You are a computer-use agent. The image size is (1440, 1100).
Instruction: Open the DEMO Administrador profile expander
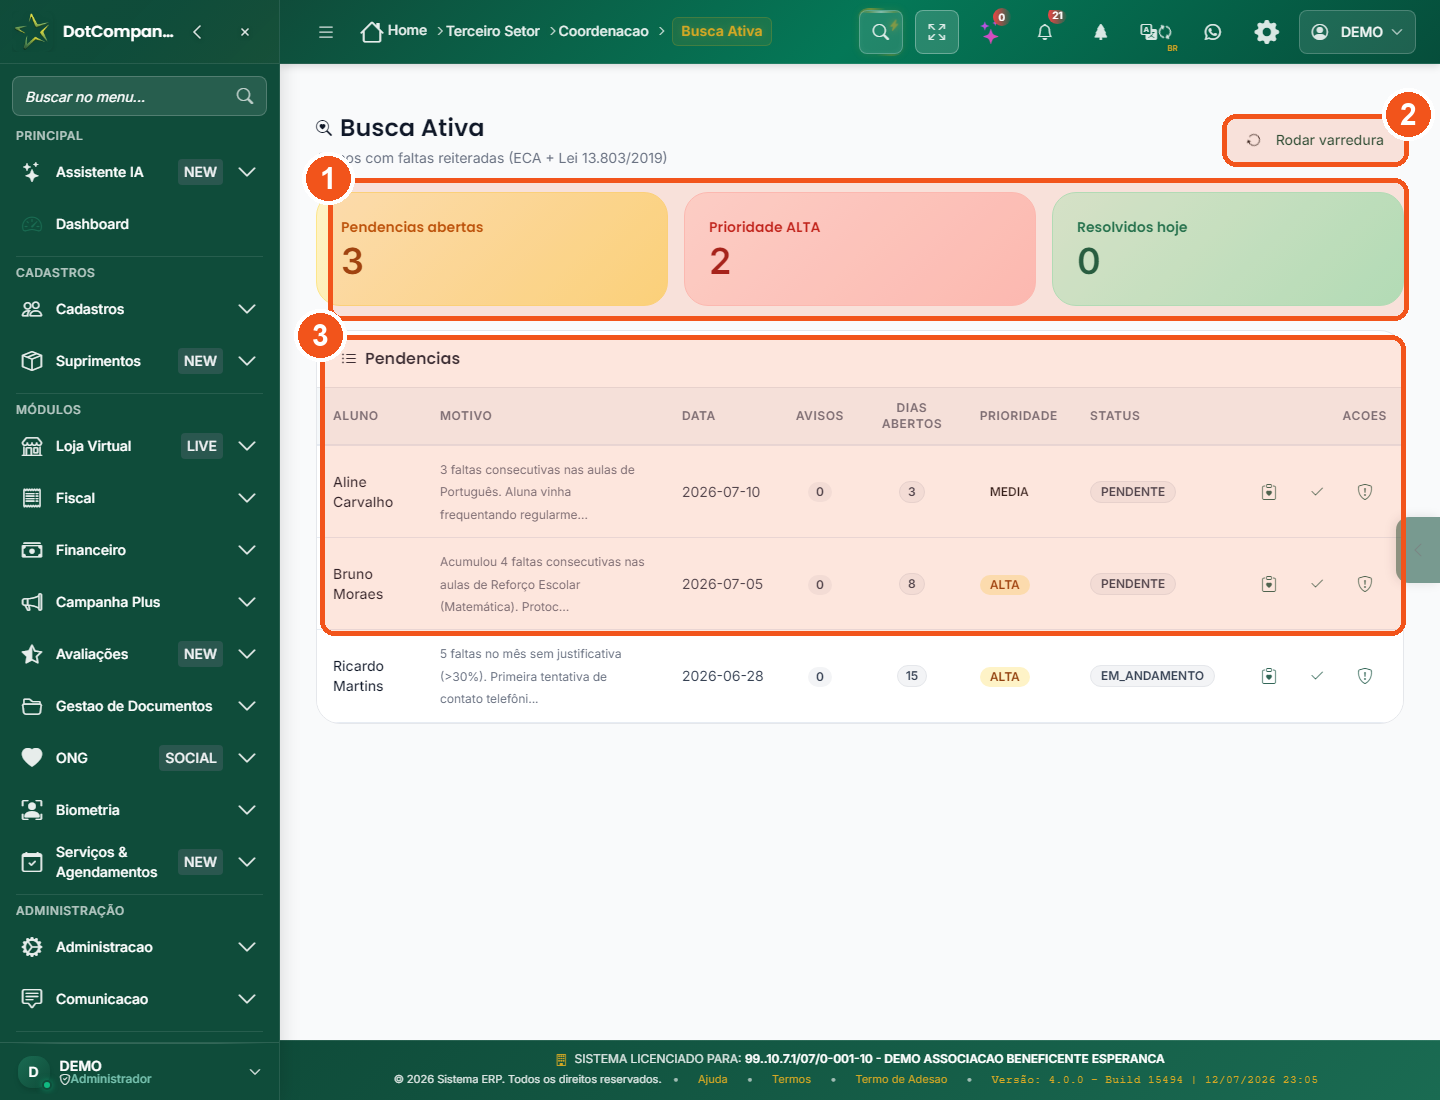[x=255, y=1072]
